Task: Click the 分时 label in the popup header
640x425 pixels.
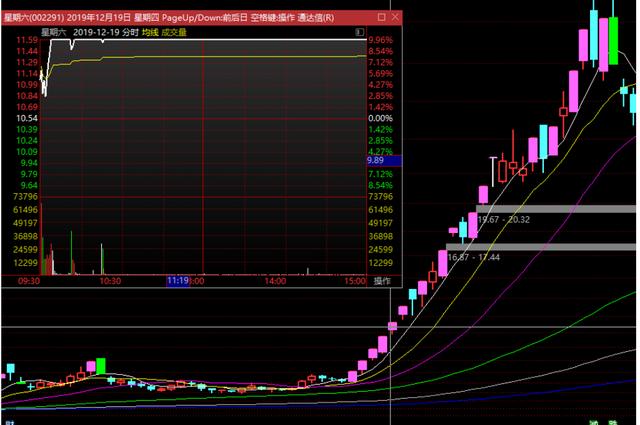Action: 126,32
